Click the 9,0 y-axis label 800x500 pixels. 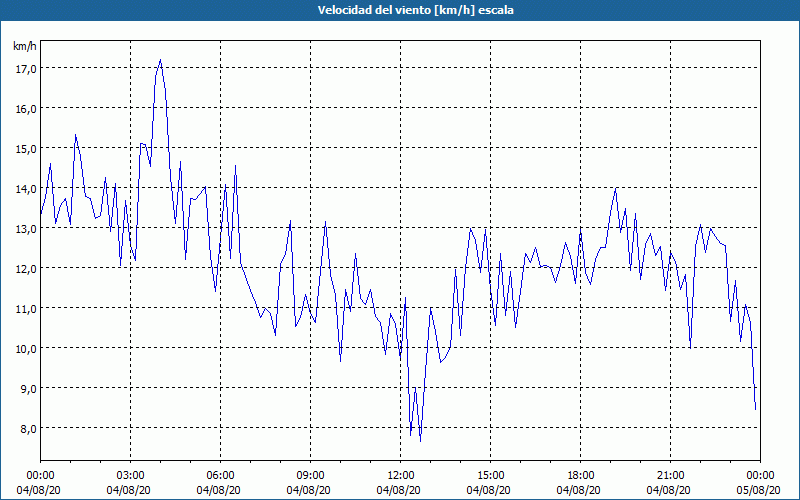click(x=28, y=388)
